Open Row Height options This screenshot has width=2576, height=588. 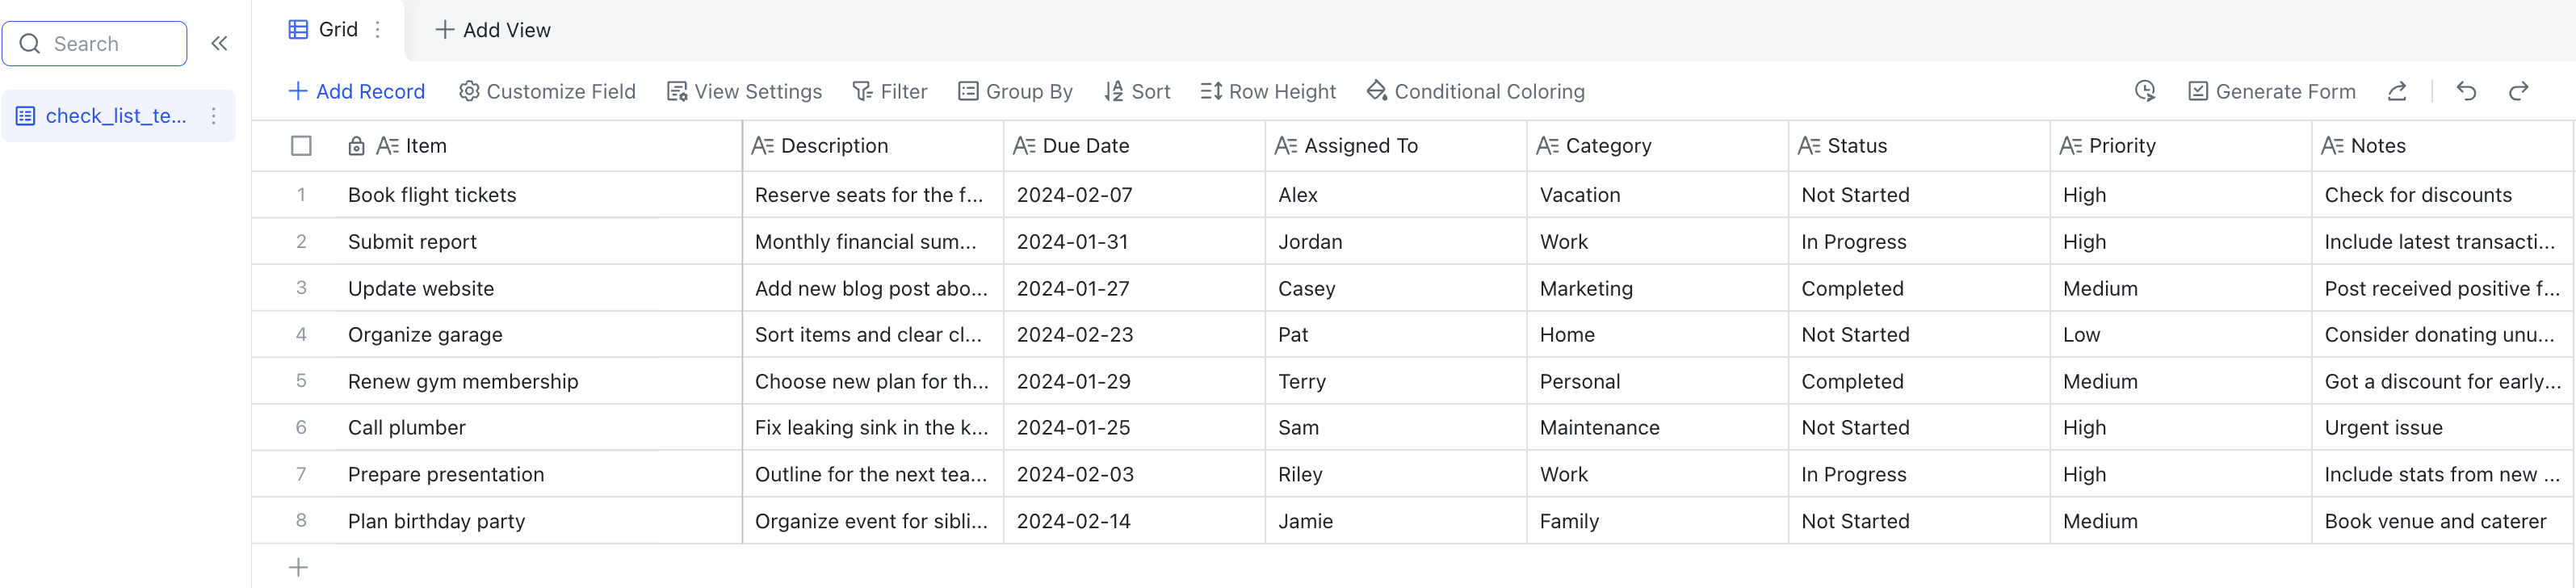(1268, 91)
